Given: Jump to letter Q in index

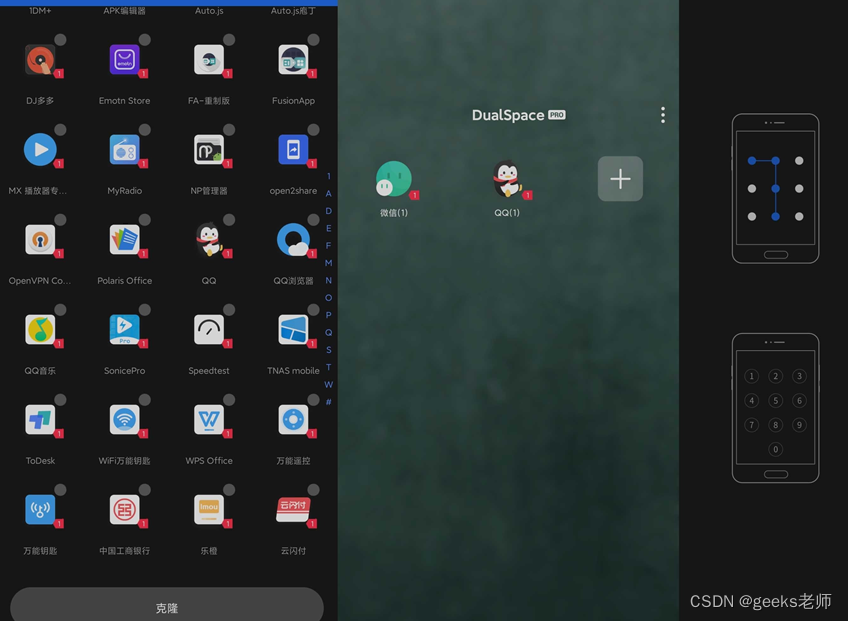Looking at the screenshot, I should pos(328,332).
